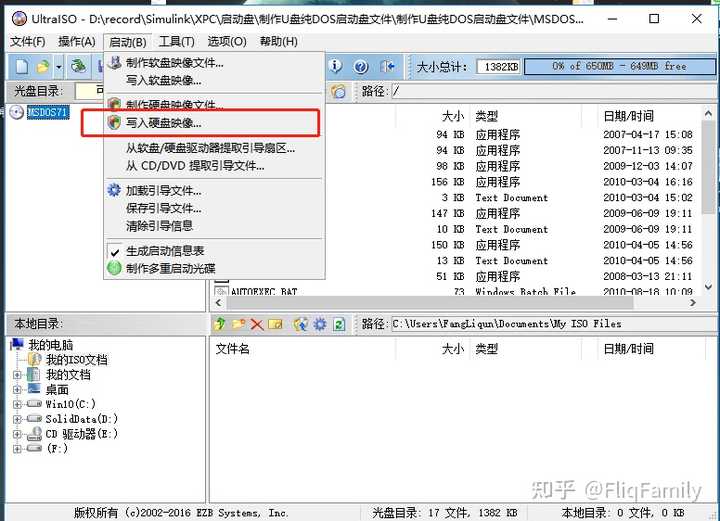Click the upper file list 类型 column header

(486, 116)
